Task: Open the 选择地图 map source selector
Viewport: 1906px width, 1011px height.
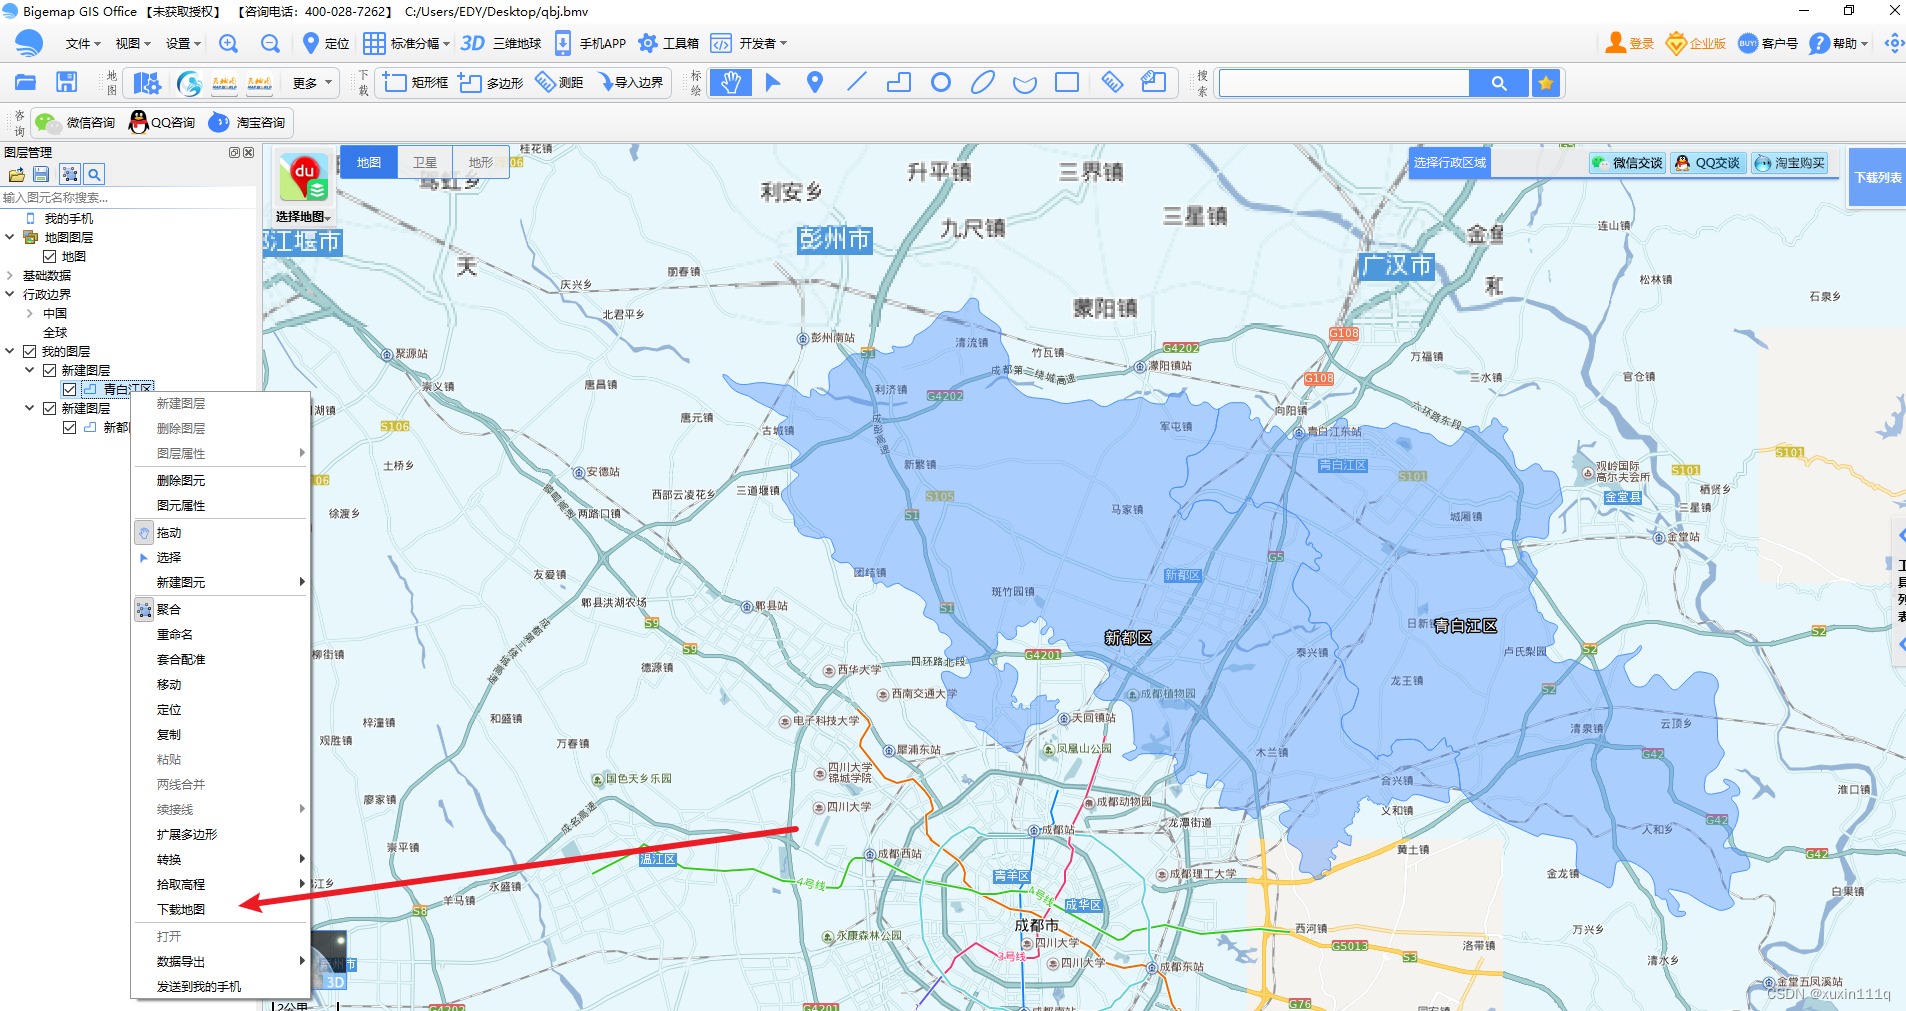Action: click(302, 216)
